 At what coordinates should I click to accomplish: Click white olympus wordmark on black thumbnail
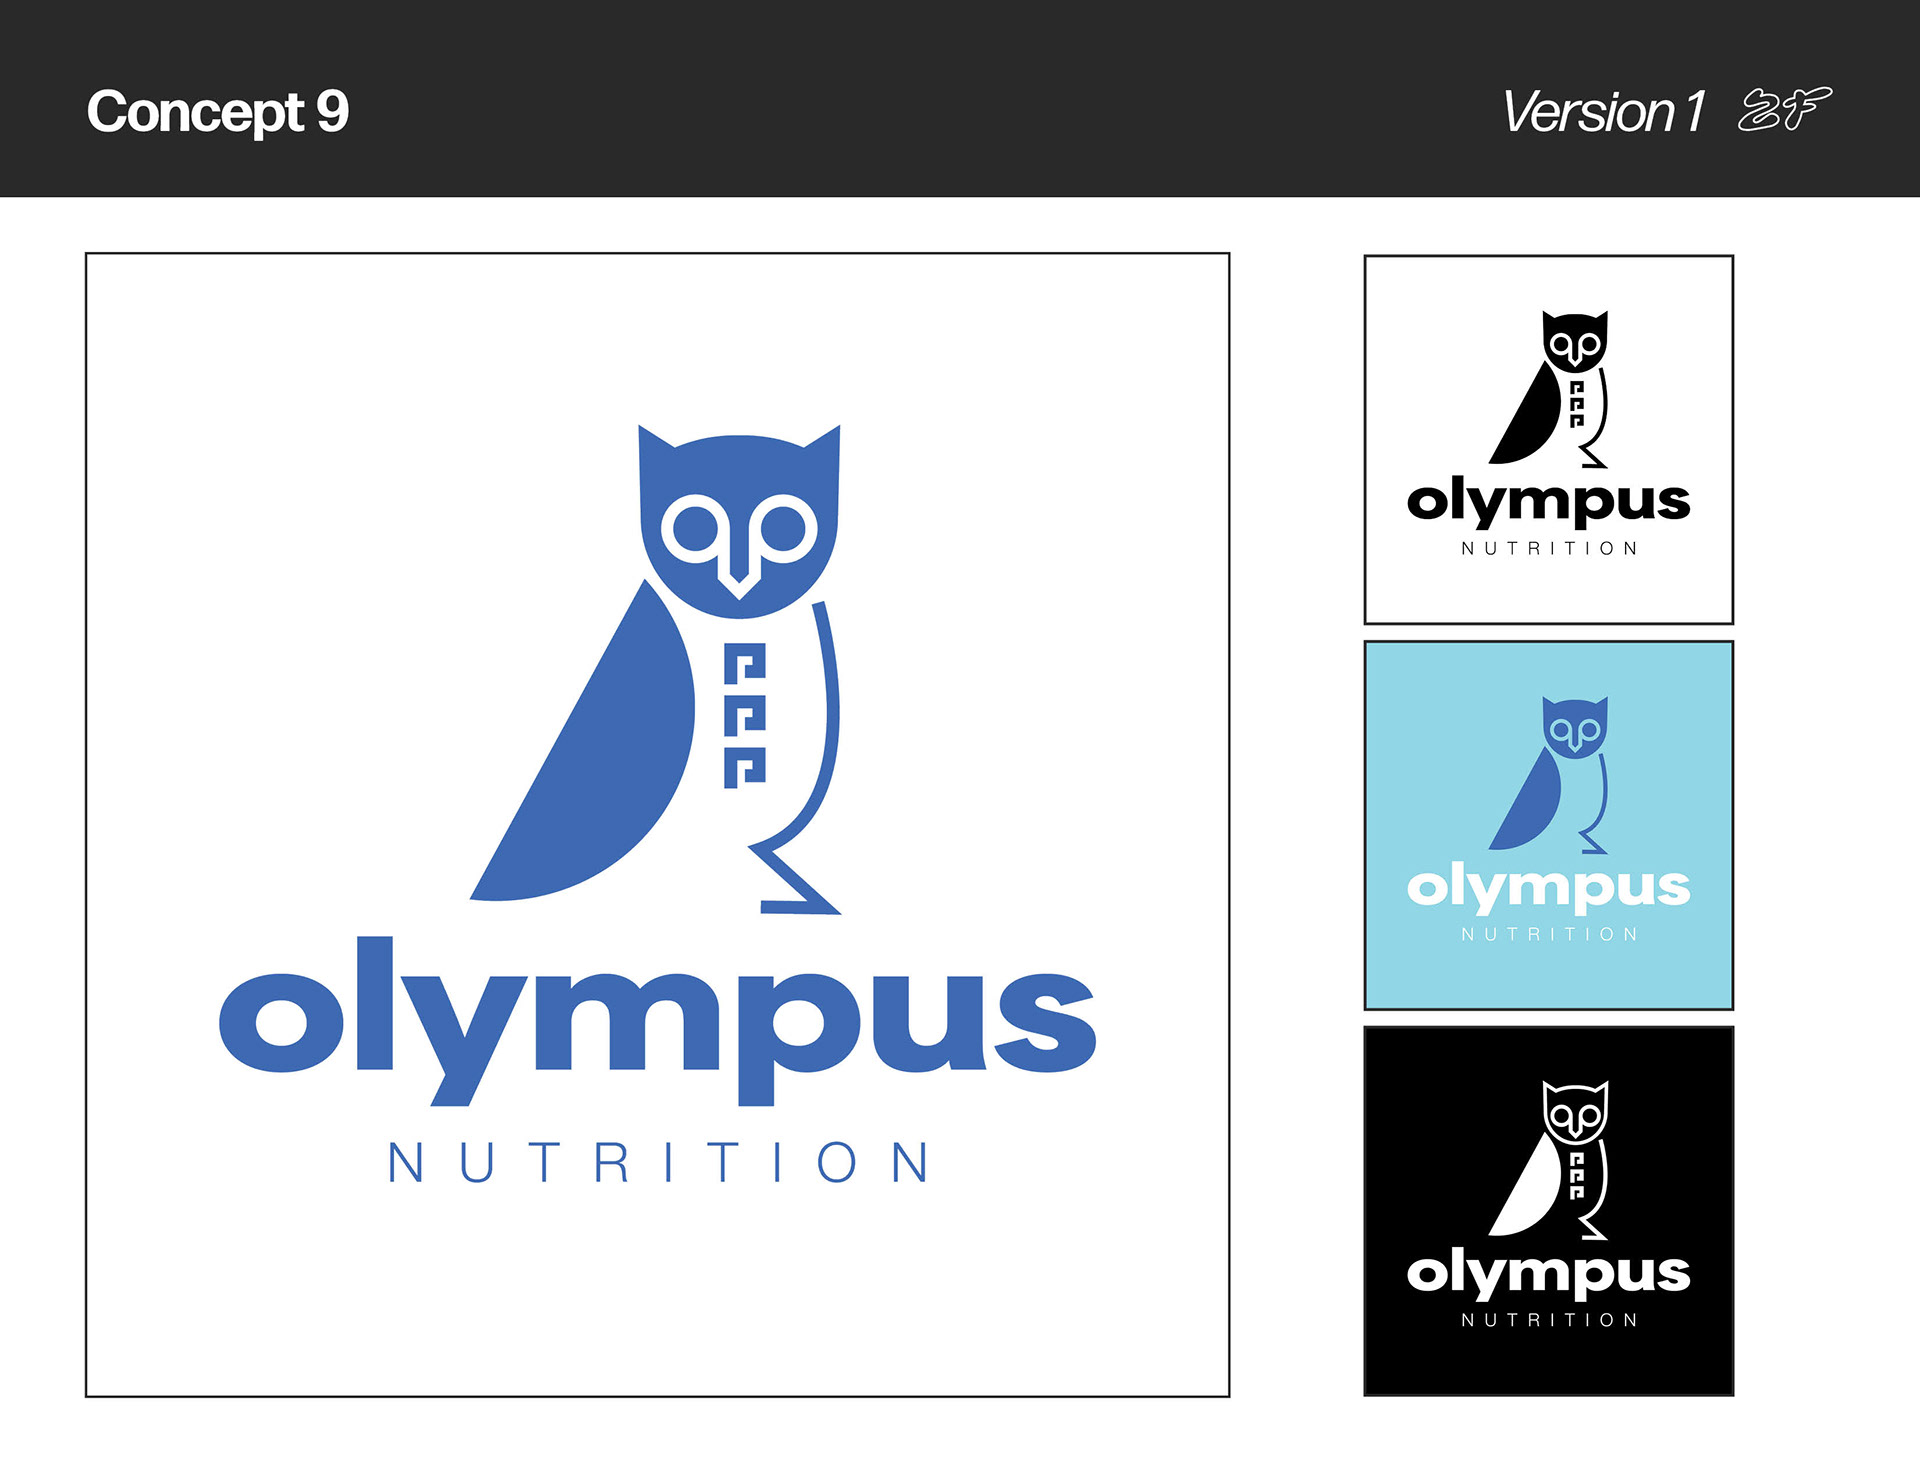coord(1549,1274)
